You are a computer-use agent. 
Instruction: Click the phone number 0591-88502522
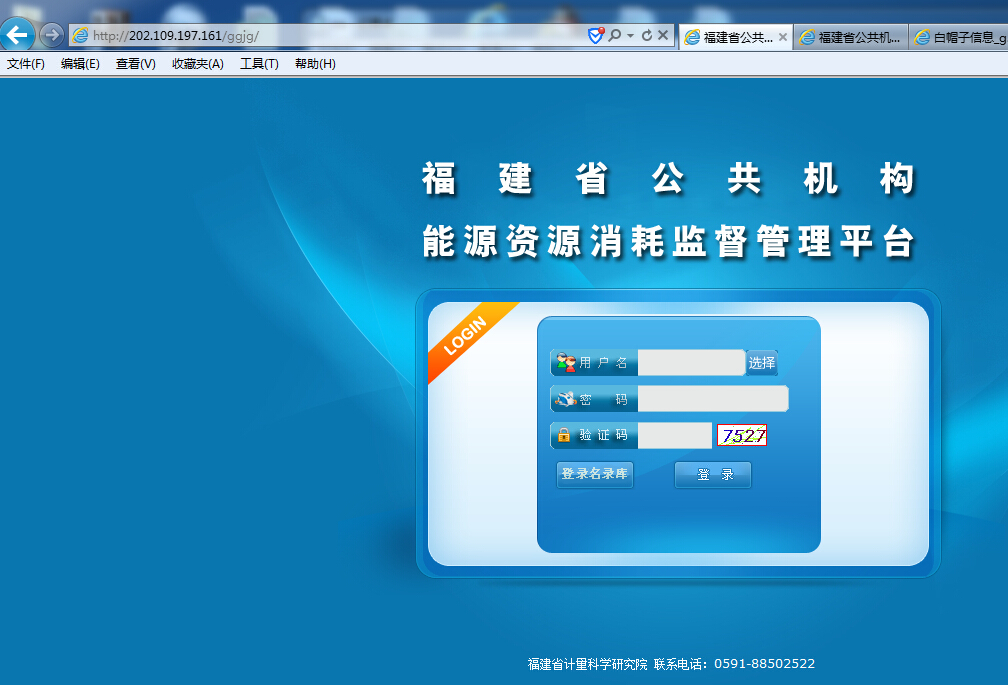(764, 664)
